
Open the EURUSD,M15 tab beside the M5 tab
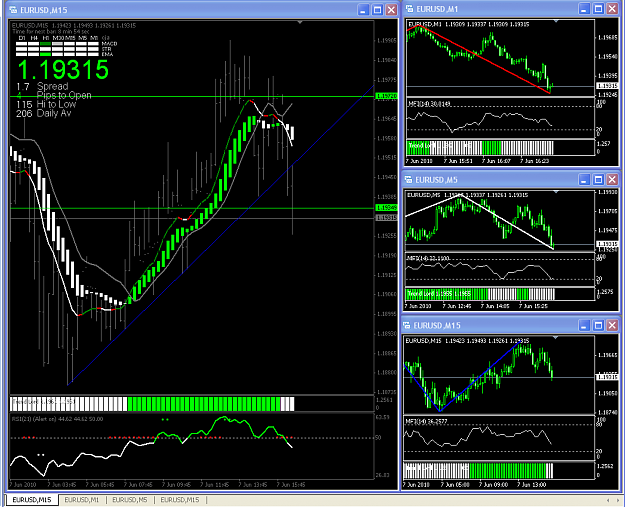(180, 499)
